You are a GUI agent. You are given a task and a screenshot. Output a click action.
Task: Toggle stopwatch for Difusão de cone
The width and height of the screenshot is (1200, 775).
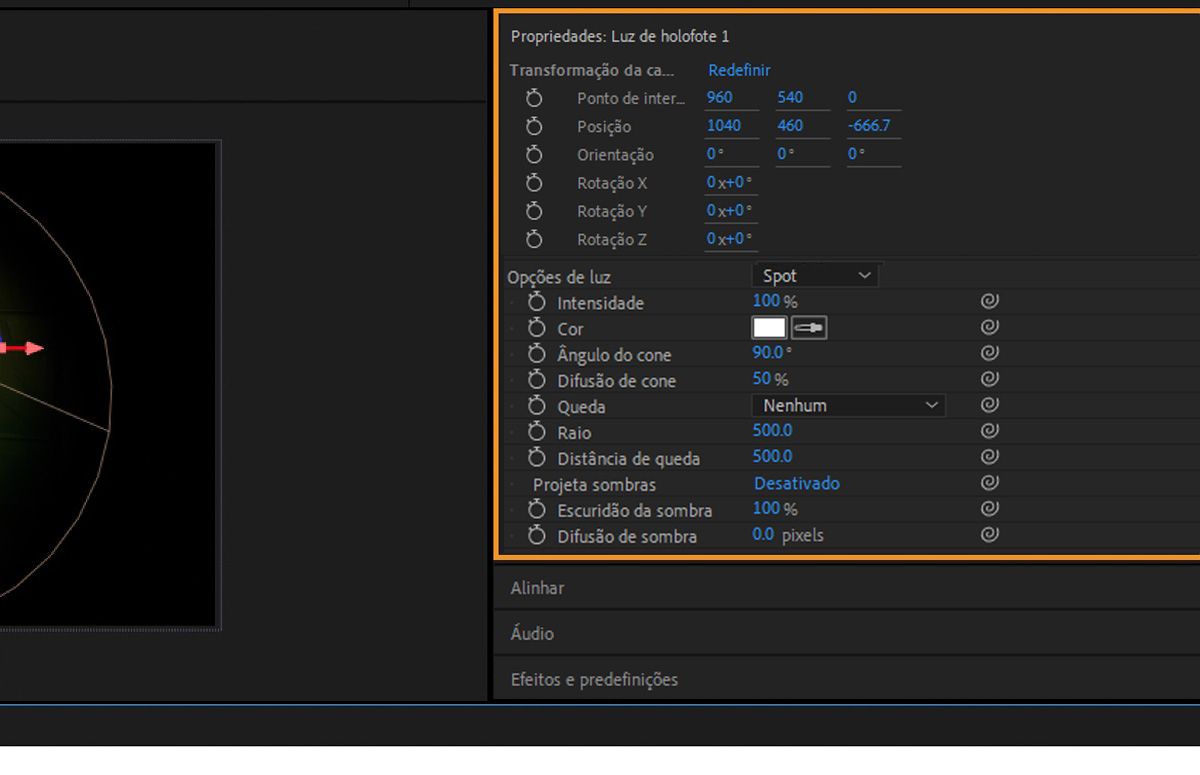(x=537, y=380)
